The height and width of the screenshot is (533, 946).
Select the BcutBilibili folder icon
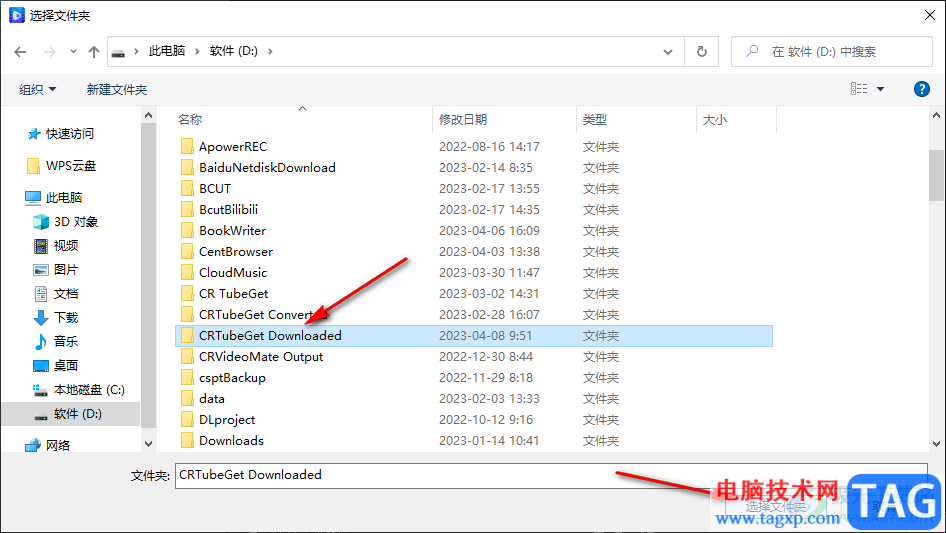(187, 209)
